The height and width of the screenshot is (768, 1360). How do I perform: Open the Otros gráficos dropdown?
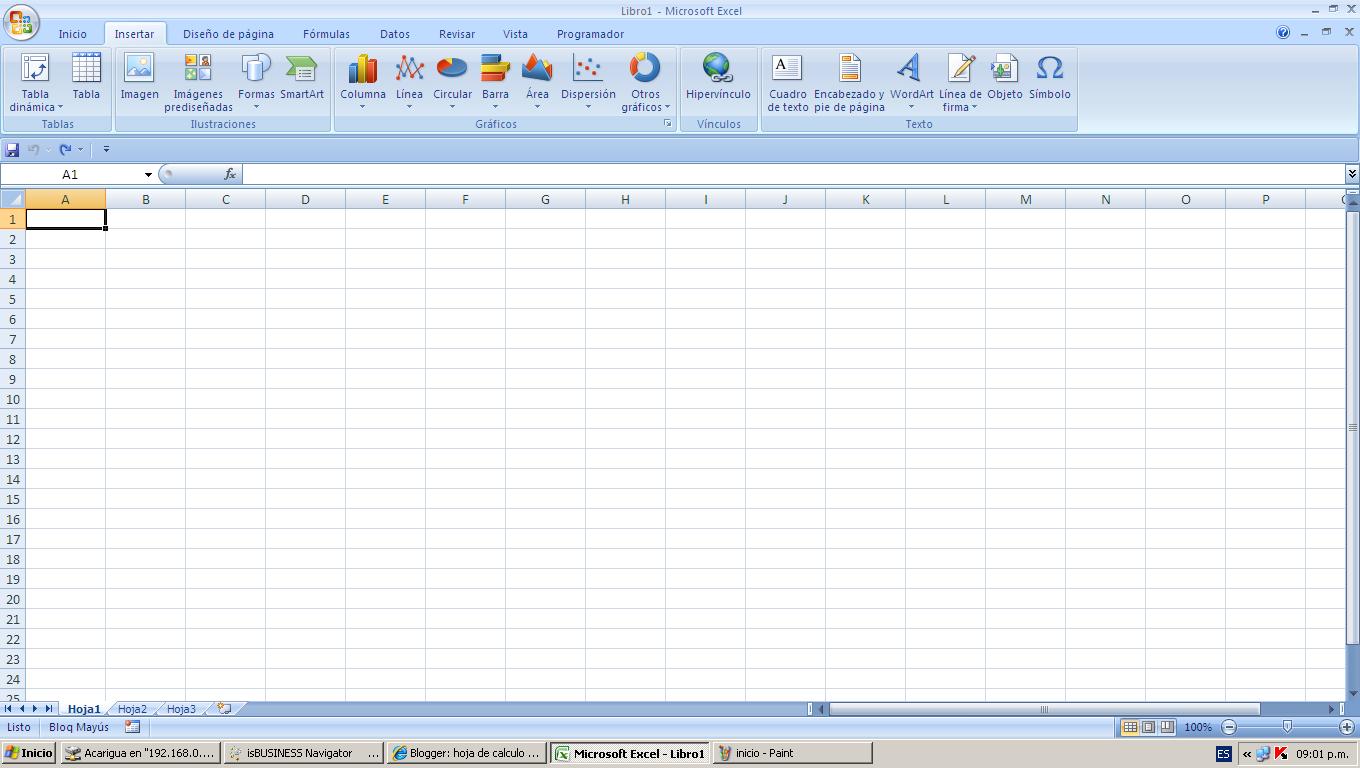[x=645, y=82]
